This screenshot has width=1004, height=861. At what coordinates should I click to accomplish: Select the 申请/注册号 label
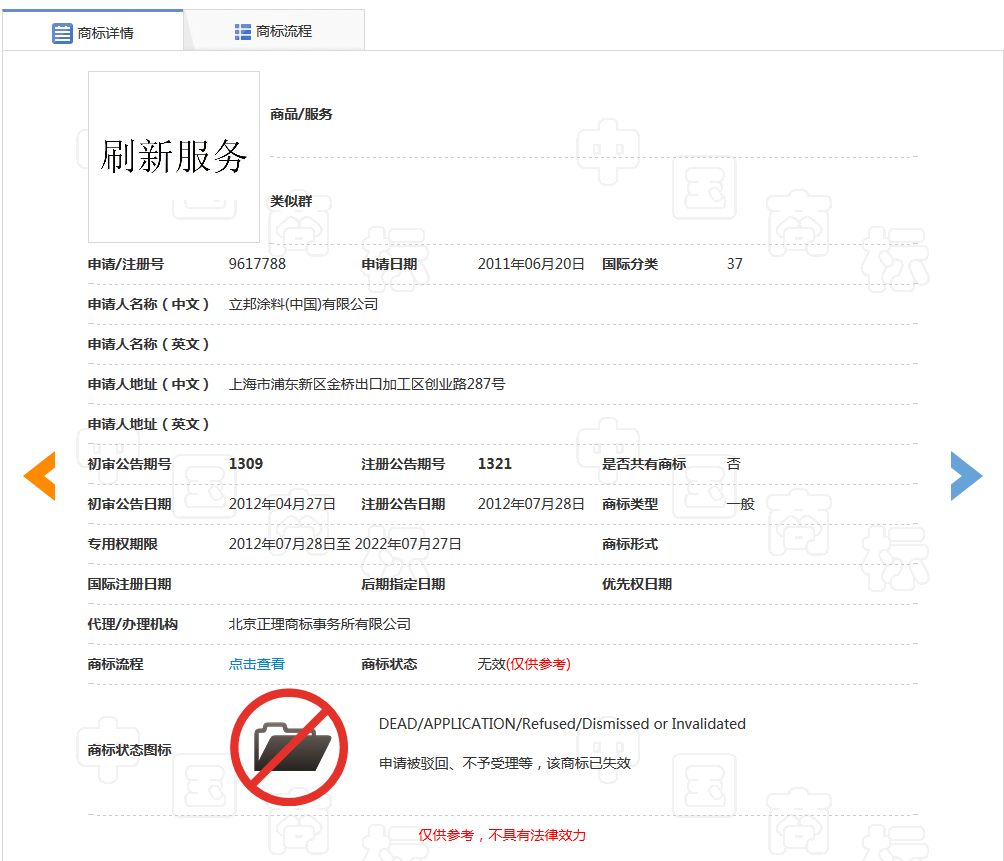tap(126, 264)
